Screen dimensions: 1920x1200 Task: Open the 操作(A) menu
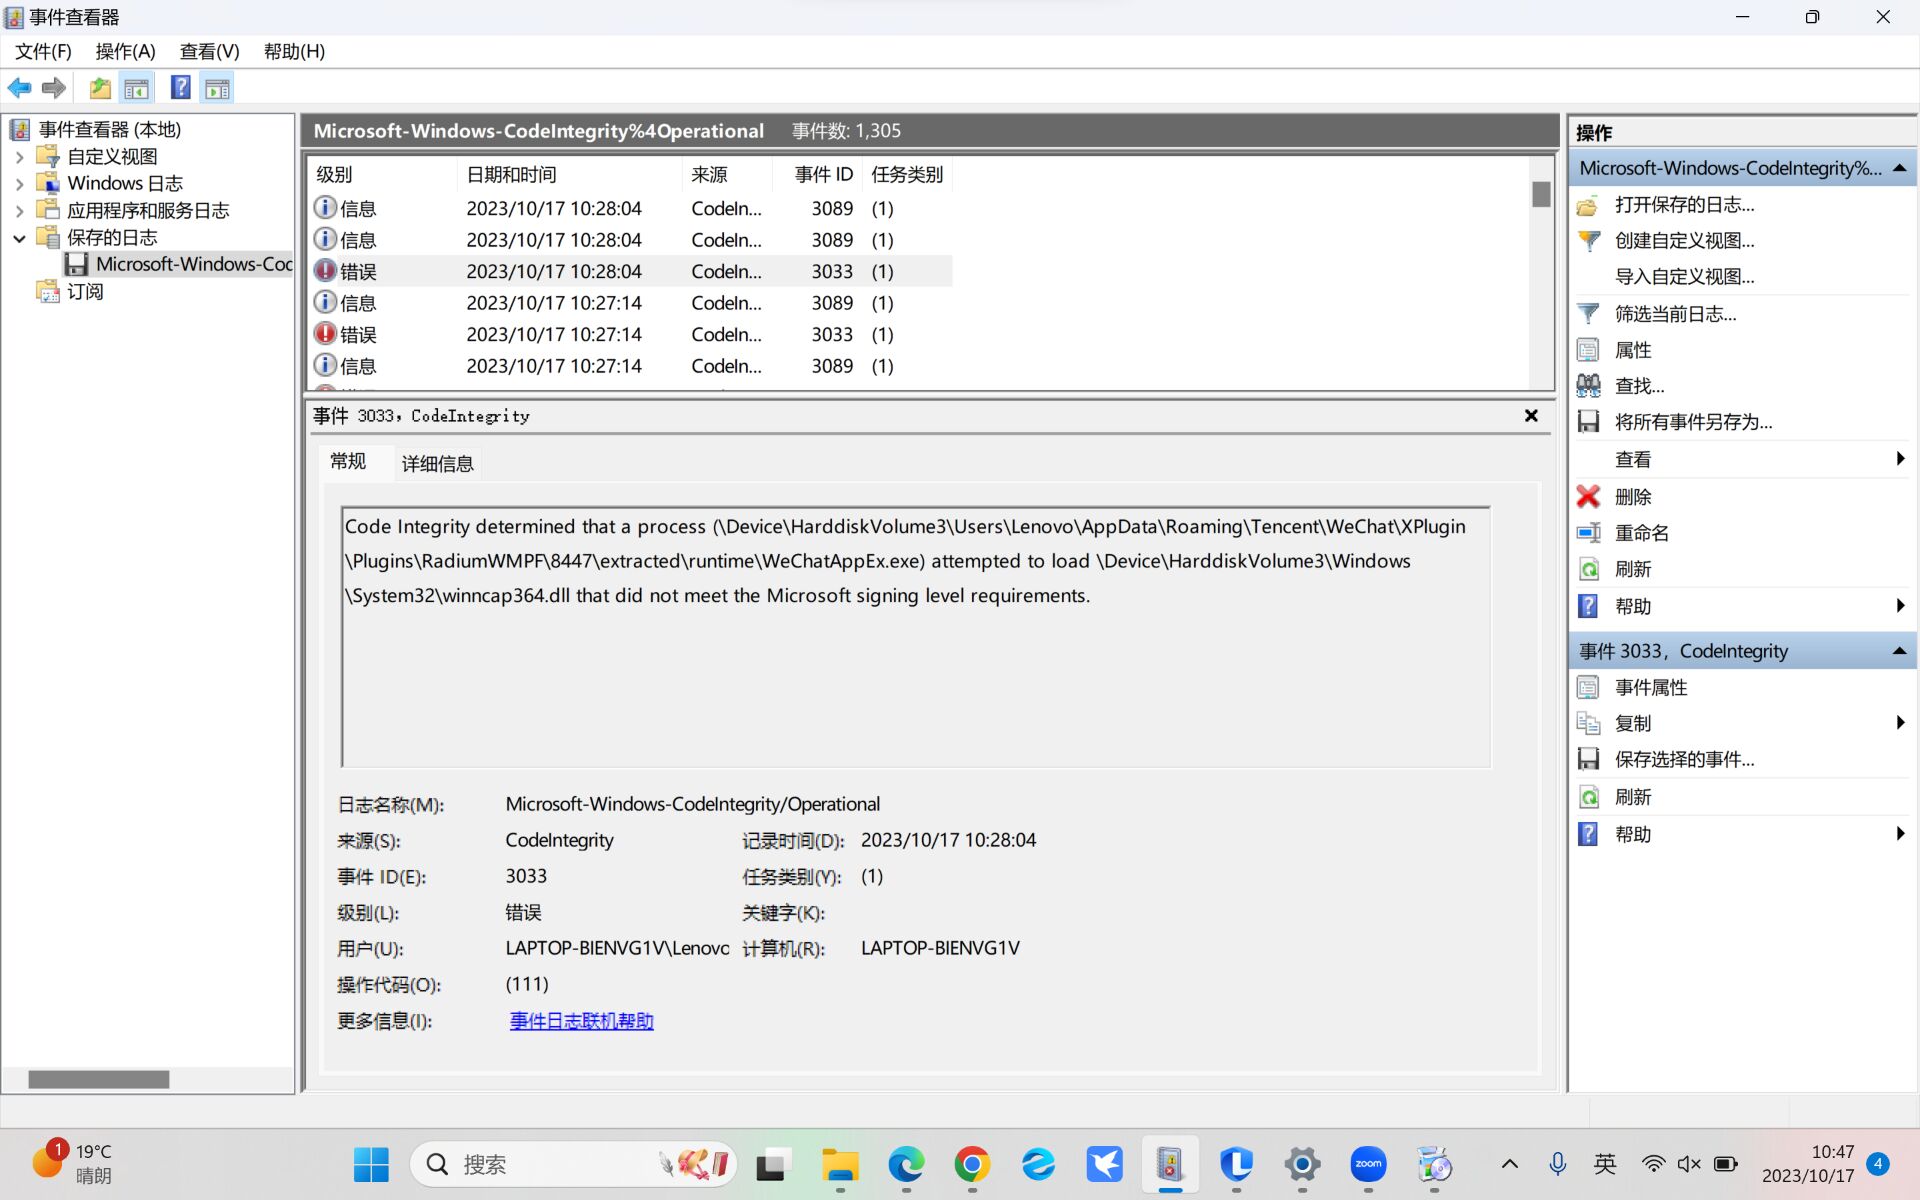click(x=125, y=51)
